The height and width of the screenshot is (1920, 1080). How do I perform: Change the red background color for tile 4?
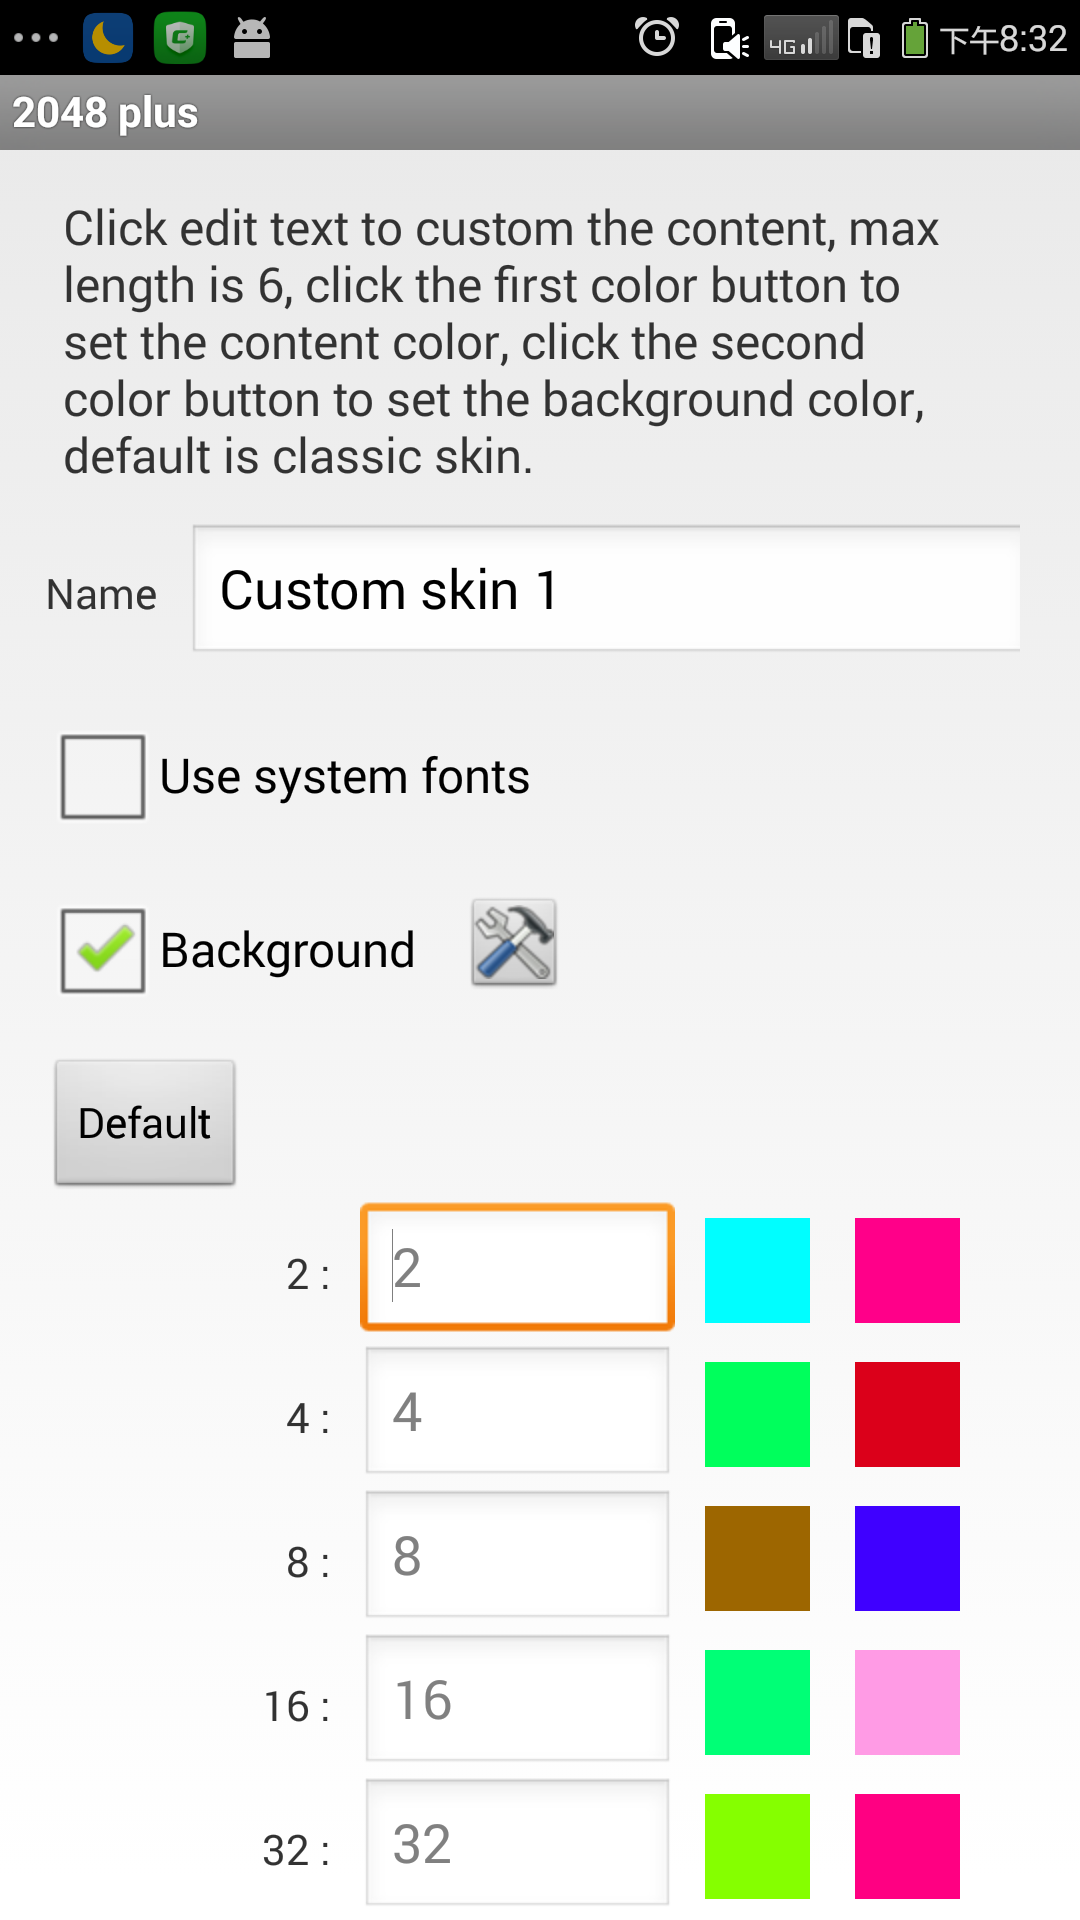click(907, 1414)
